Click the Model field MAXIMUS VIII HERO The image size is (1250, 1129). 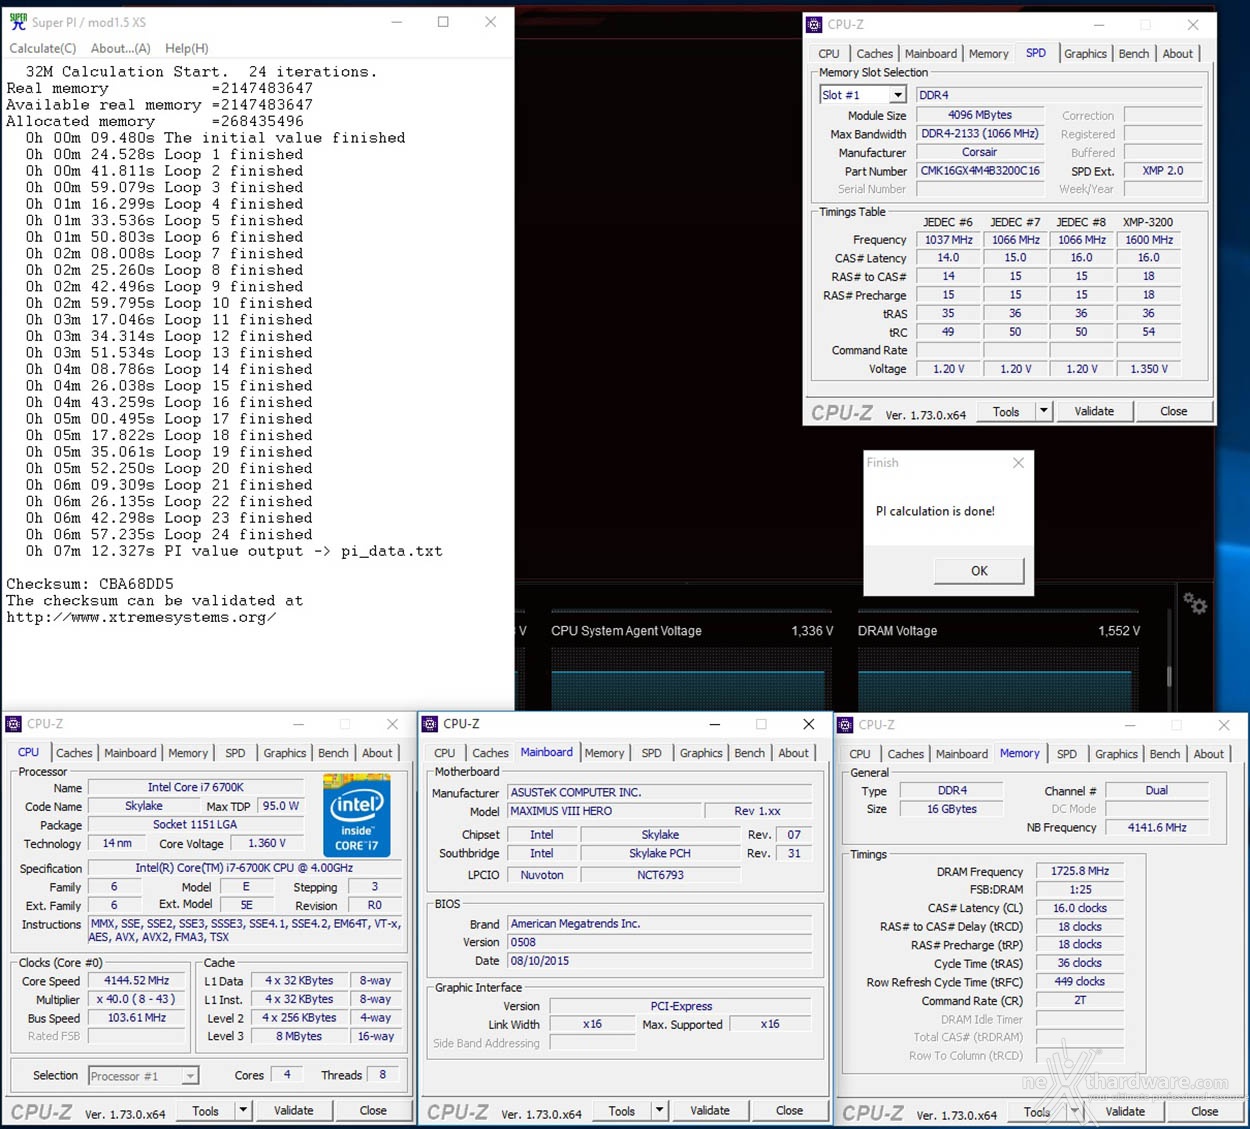(x=604, y=811)
